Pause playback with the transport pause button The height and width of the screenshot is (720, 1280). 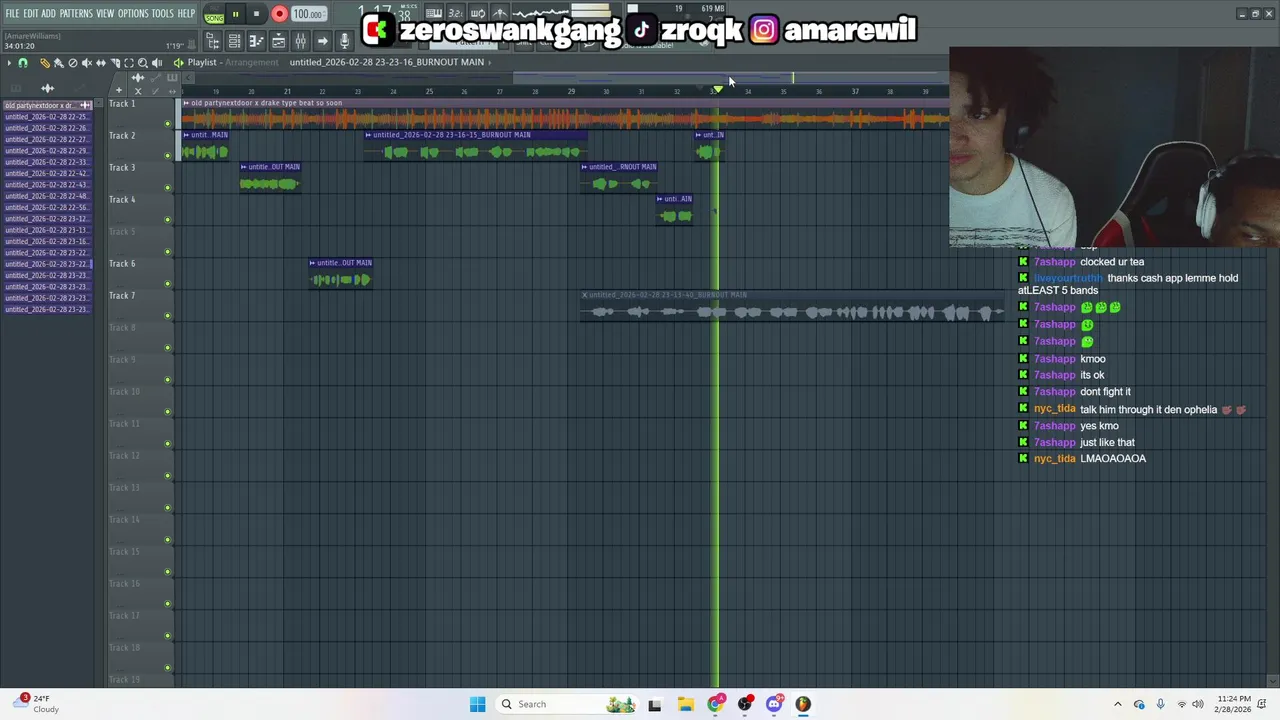[235, 14]
